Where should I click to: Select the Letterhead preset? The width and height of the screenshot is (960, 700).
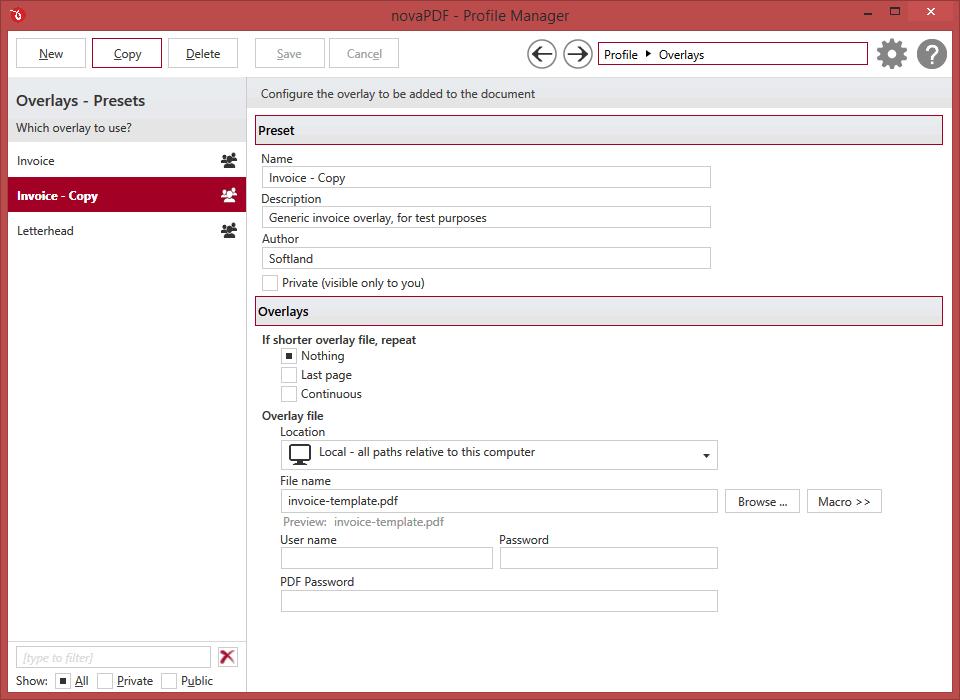click(127, 230)
